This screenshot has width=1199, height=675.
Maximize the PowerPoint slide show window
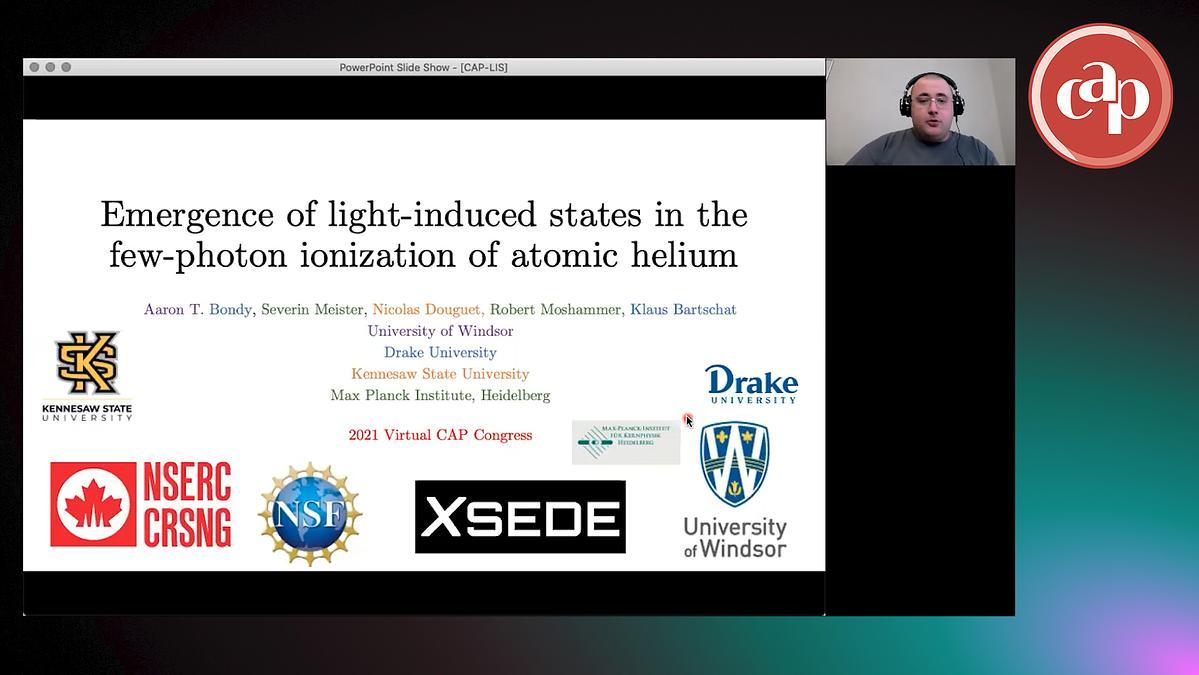pyautogui.click(x=67, y=67)
